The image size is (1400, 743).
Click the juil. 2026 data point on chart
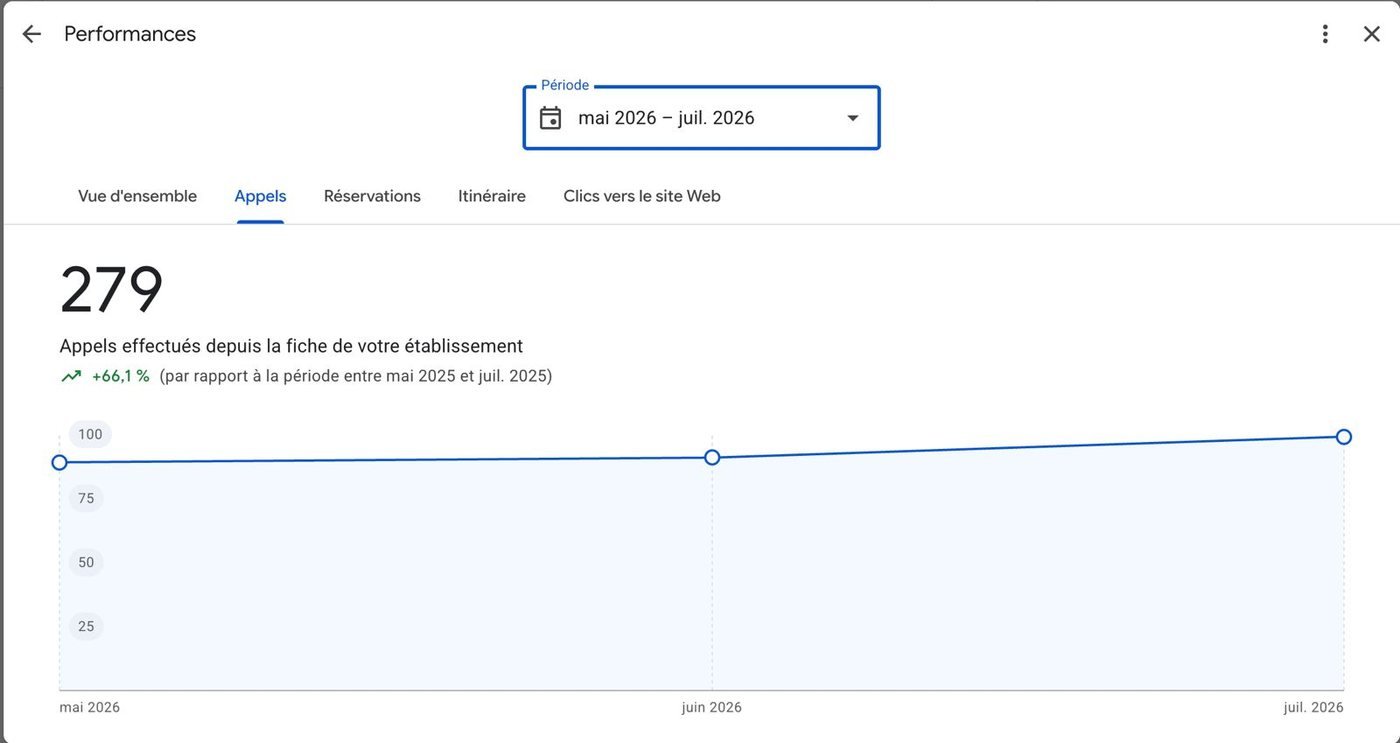(1344, 437)
